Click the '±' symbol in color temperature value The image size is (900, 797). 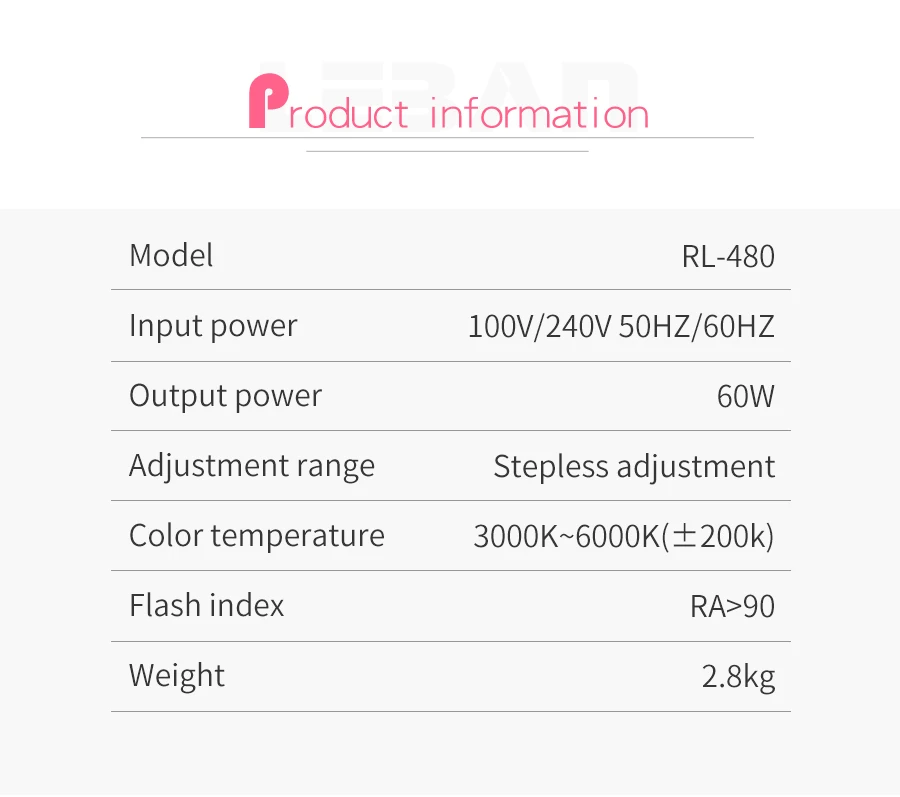pos(685,536)
